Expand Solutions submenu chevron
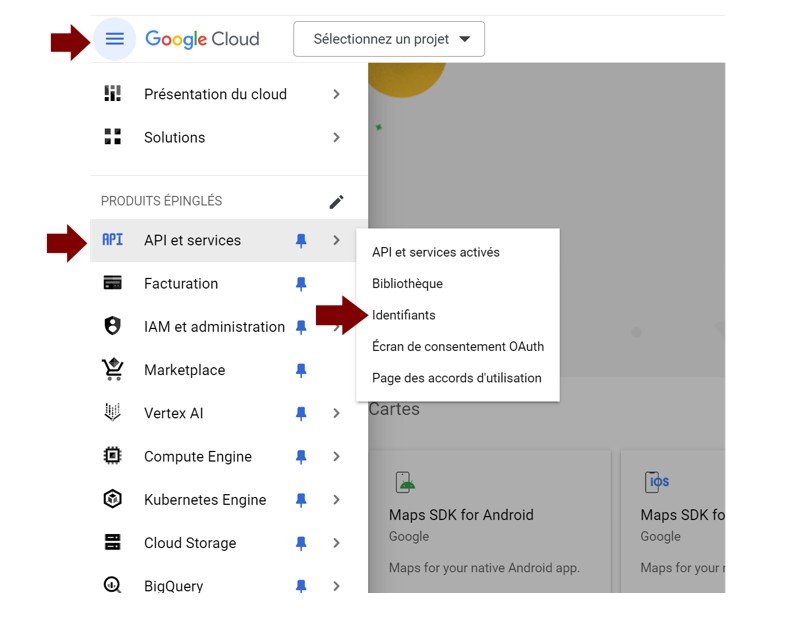 (336, 137)
